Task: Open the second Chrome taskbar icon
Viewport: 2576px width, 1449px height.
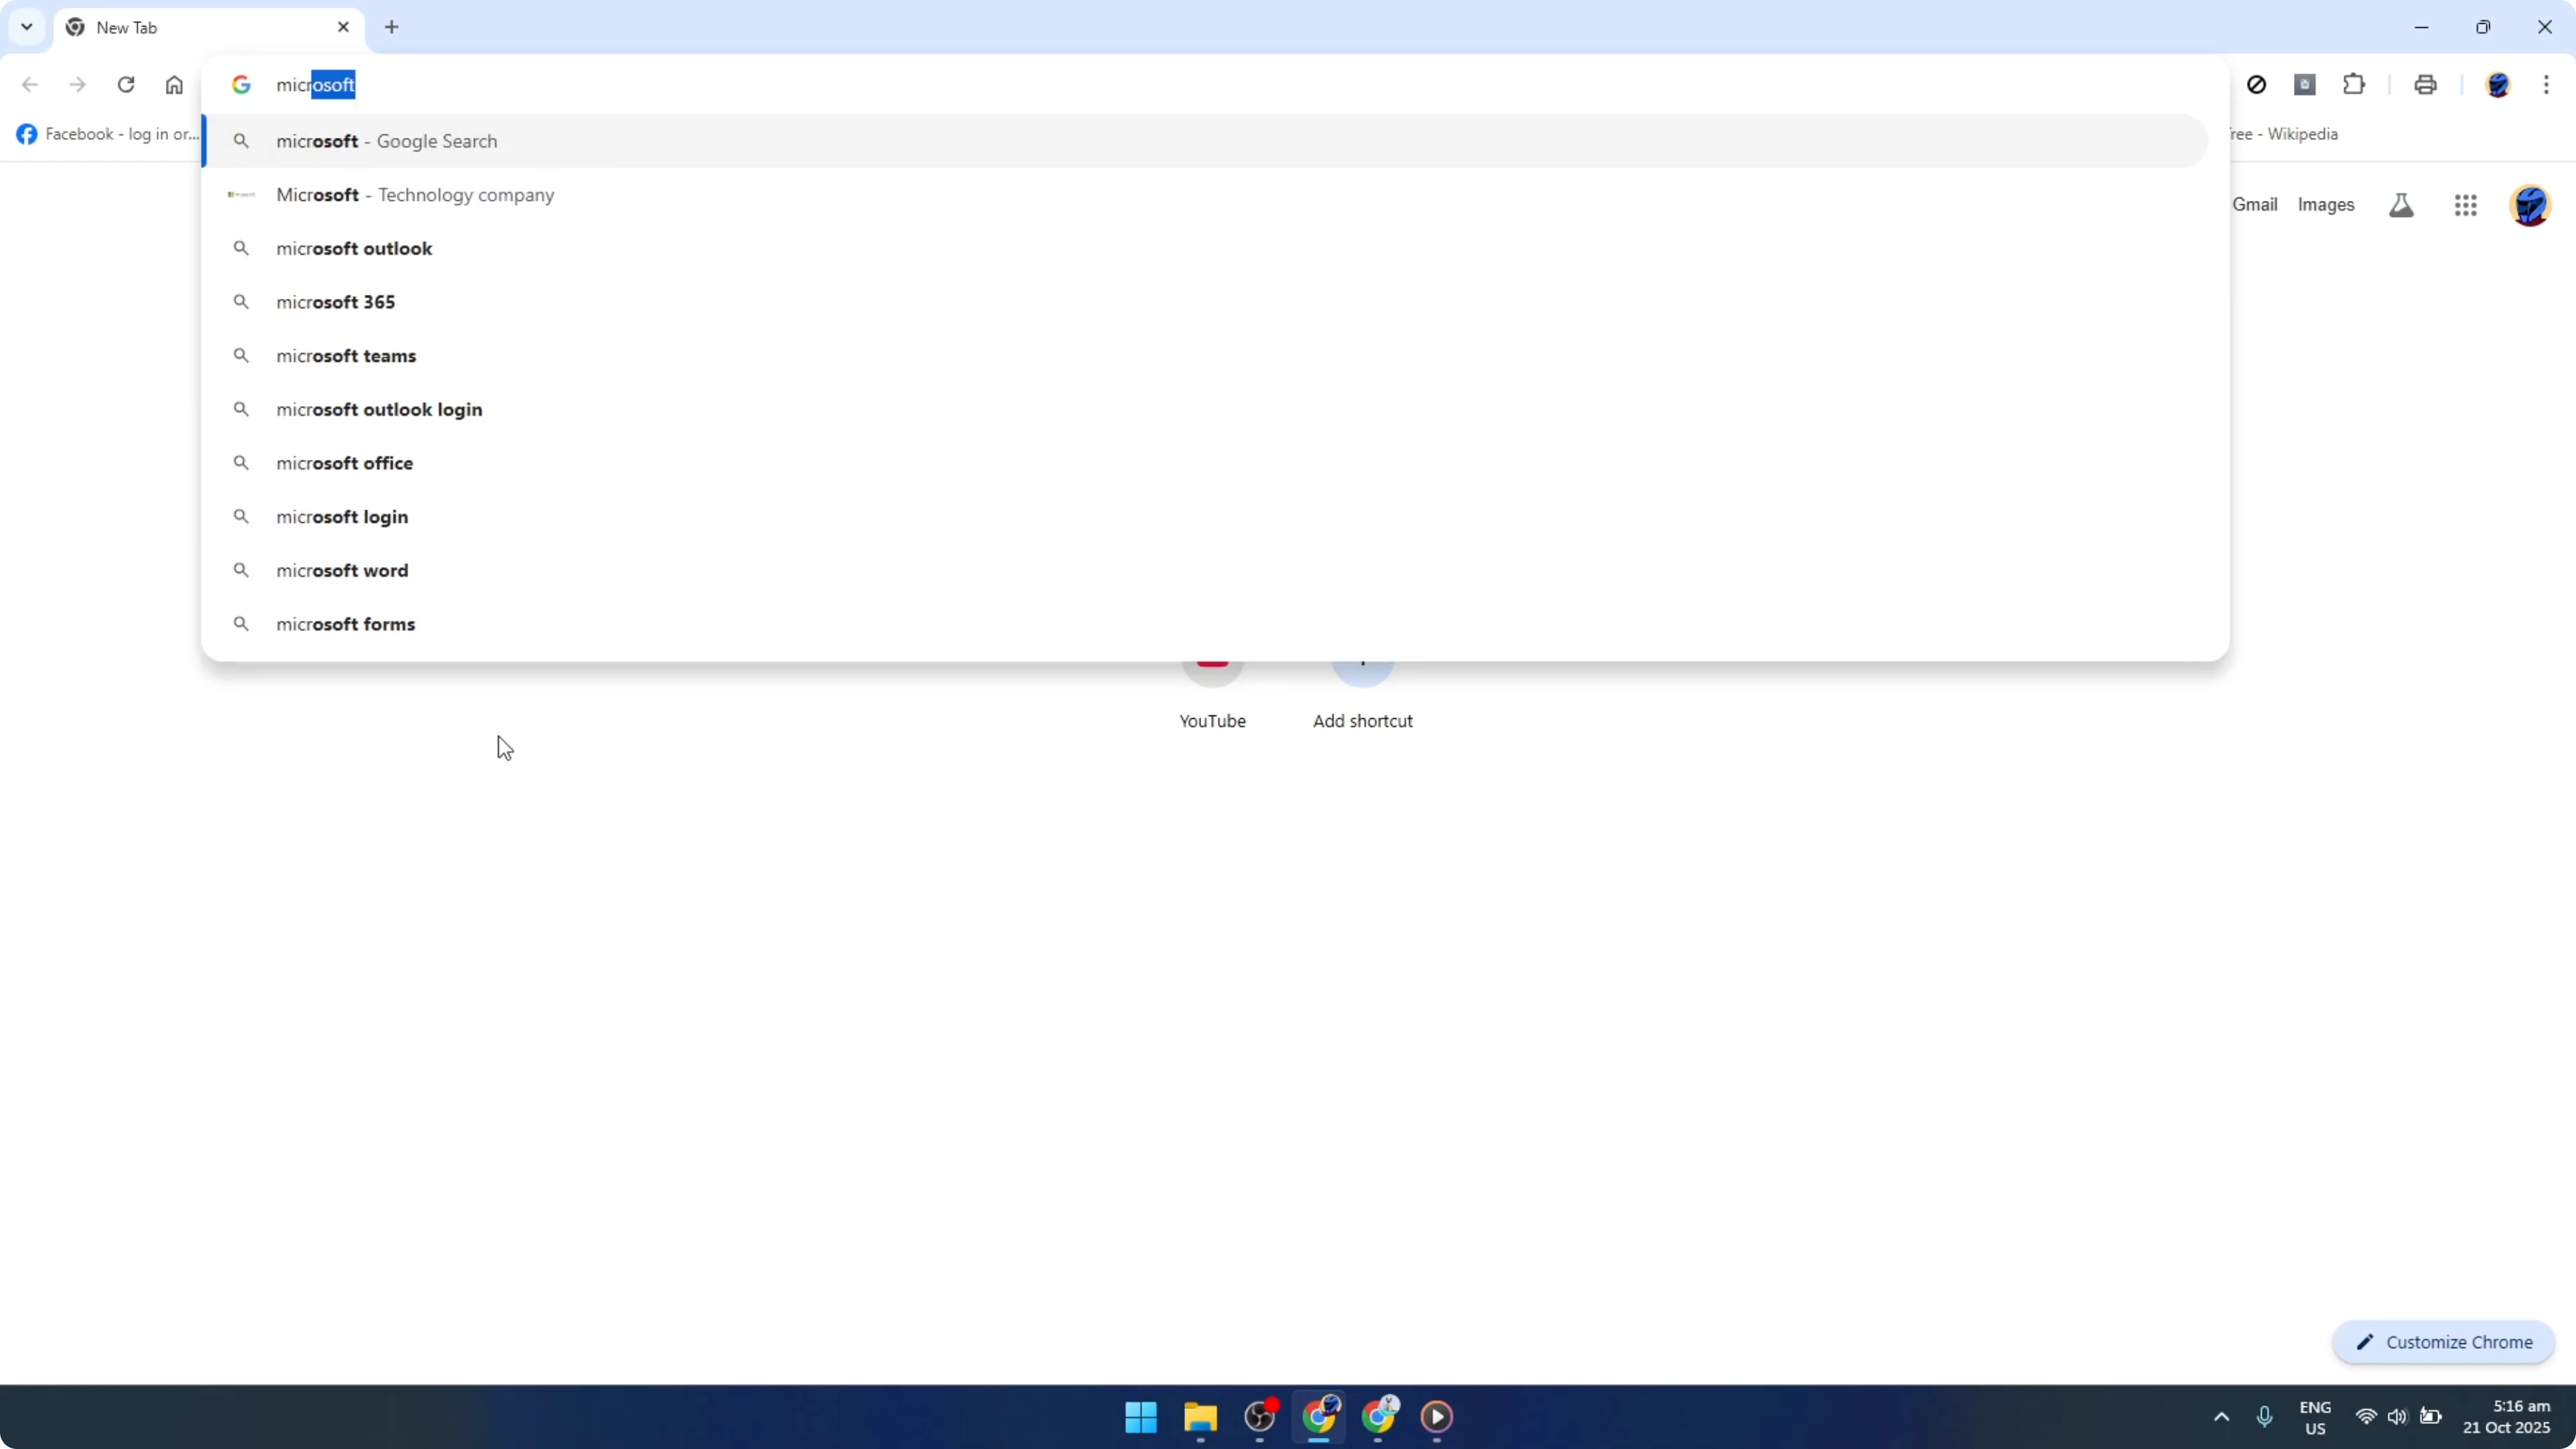Action: 1378,1417
